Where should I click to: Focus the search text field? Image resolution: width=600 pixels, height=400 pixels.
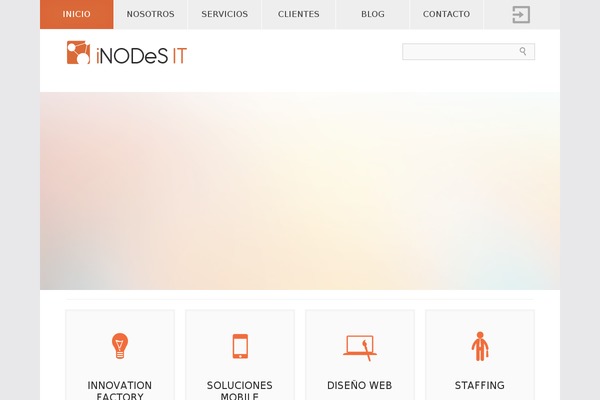pyautogui.click(x=468, y=51)
